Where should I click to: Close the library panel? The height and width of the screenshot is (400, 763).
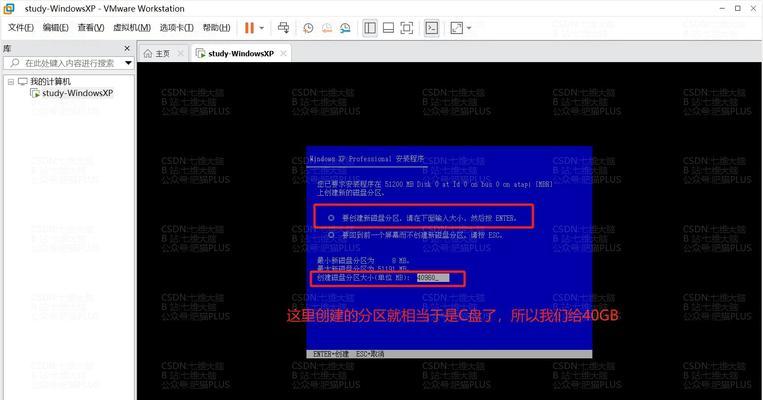[127, 48]
